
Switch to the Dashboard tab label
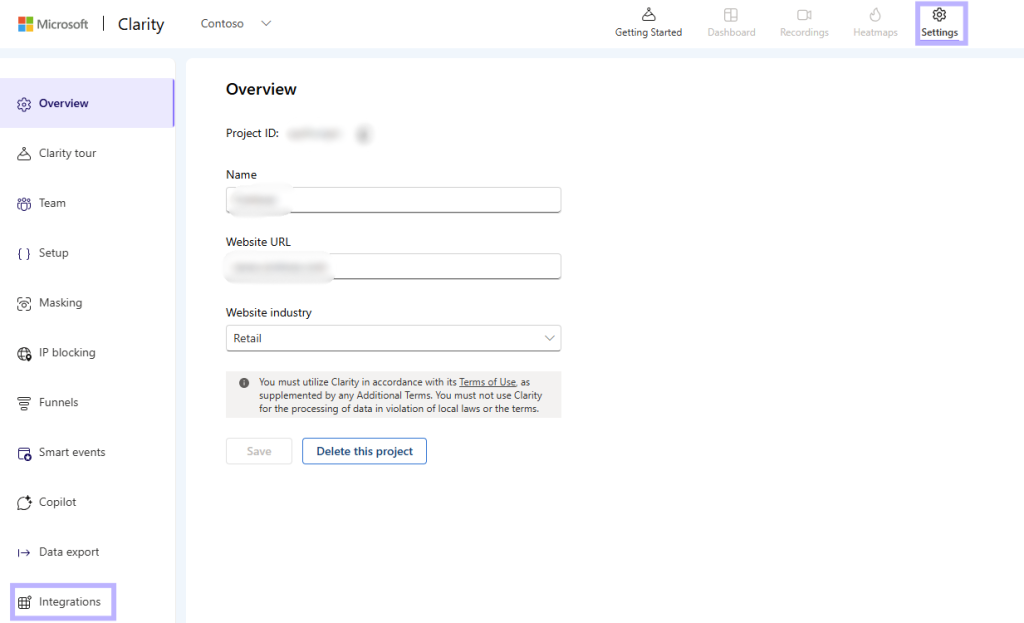point(731,33)
